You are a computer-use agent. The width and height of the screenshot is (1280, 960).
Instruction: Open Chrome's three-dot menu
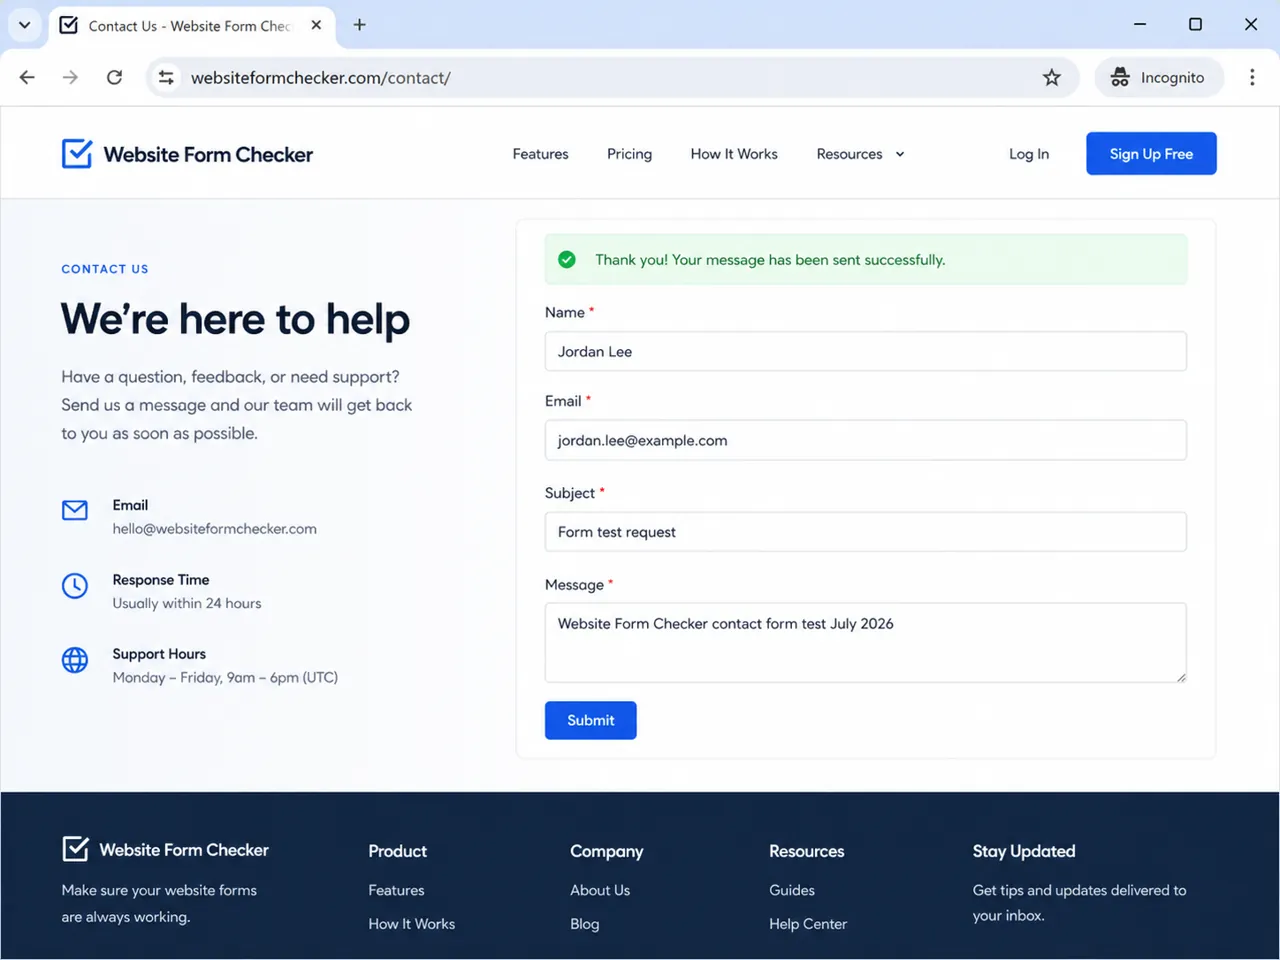tap(1252, 77)
